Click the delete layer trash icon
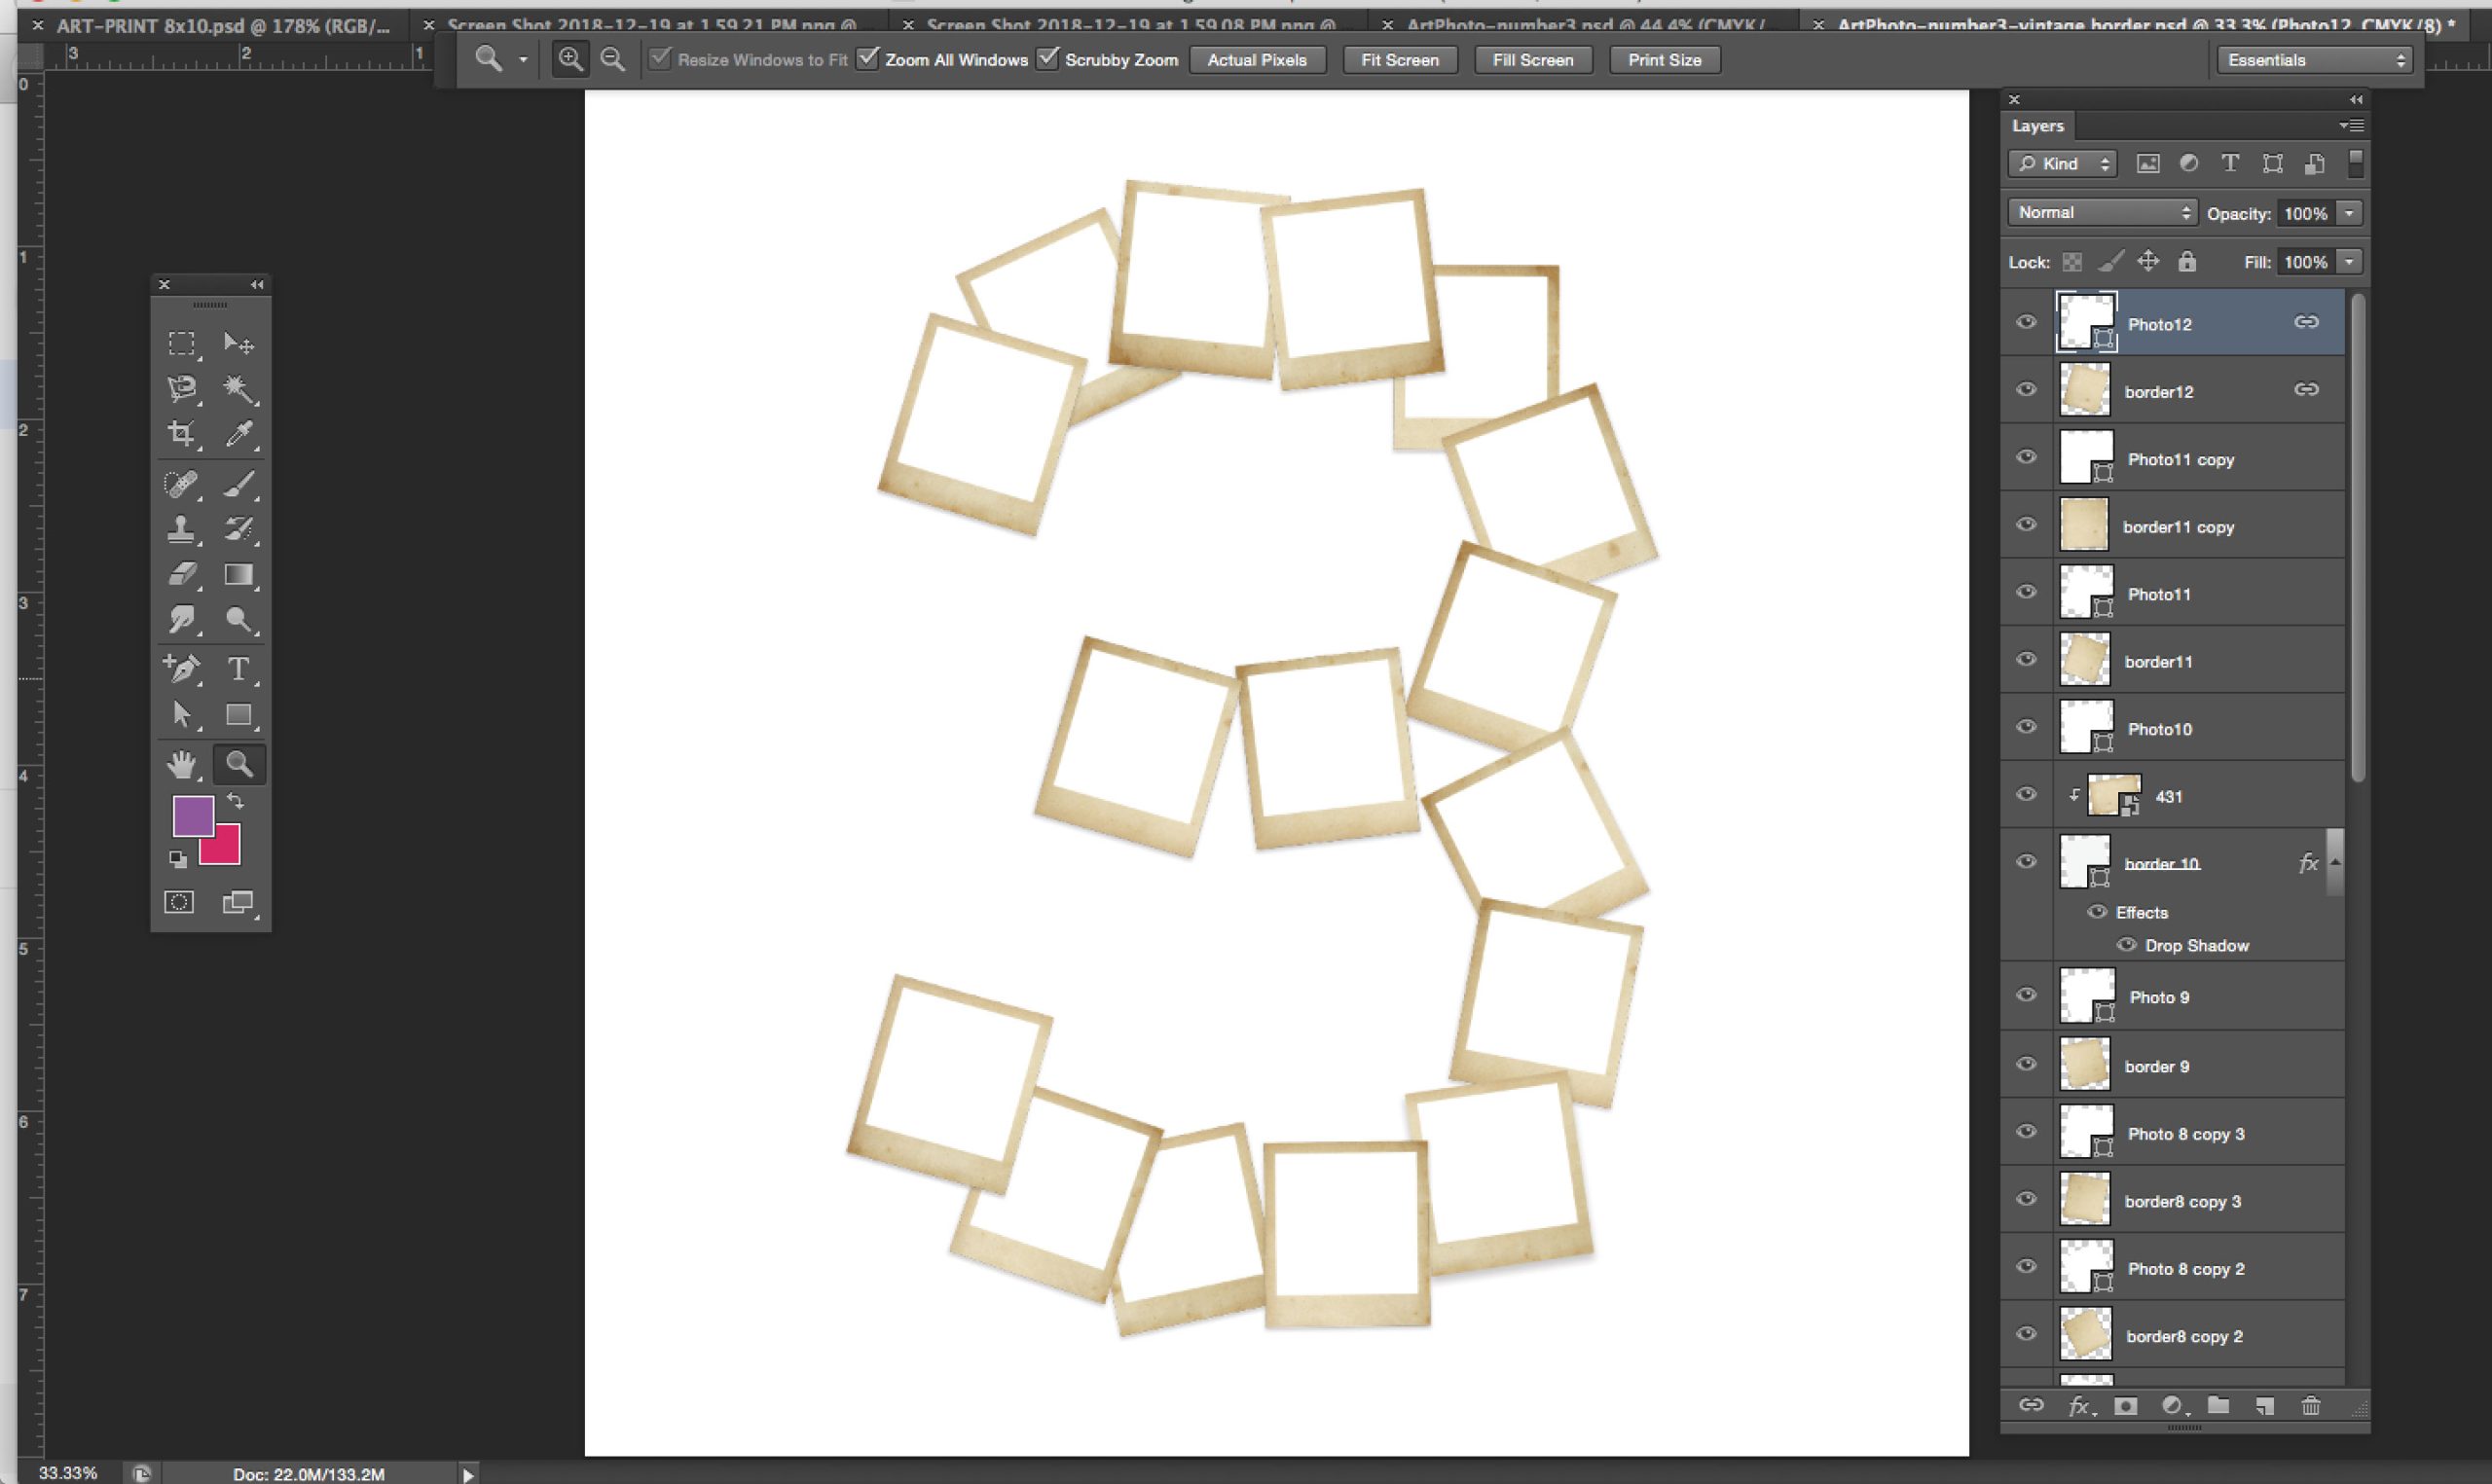 click(x=2310, y=1406)
